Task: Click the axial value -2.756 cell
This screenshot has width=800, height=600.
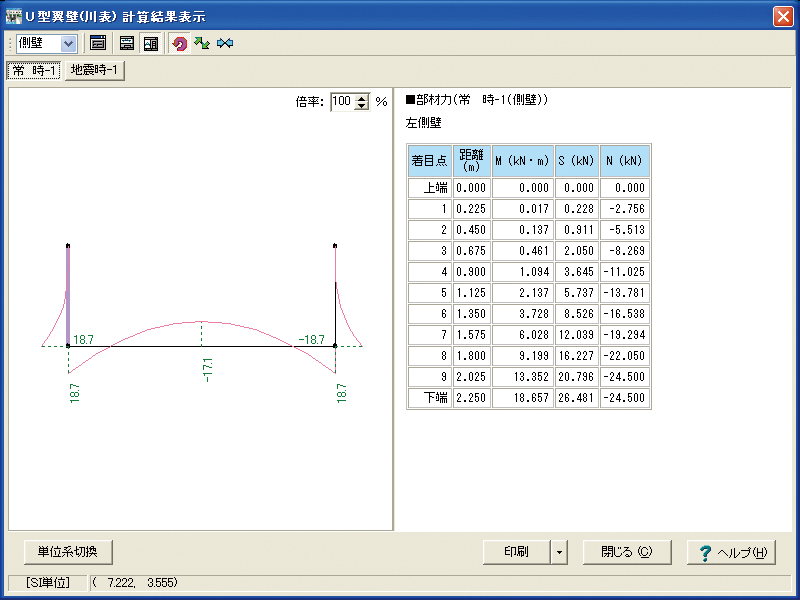Action: 624,209
